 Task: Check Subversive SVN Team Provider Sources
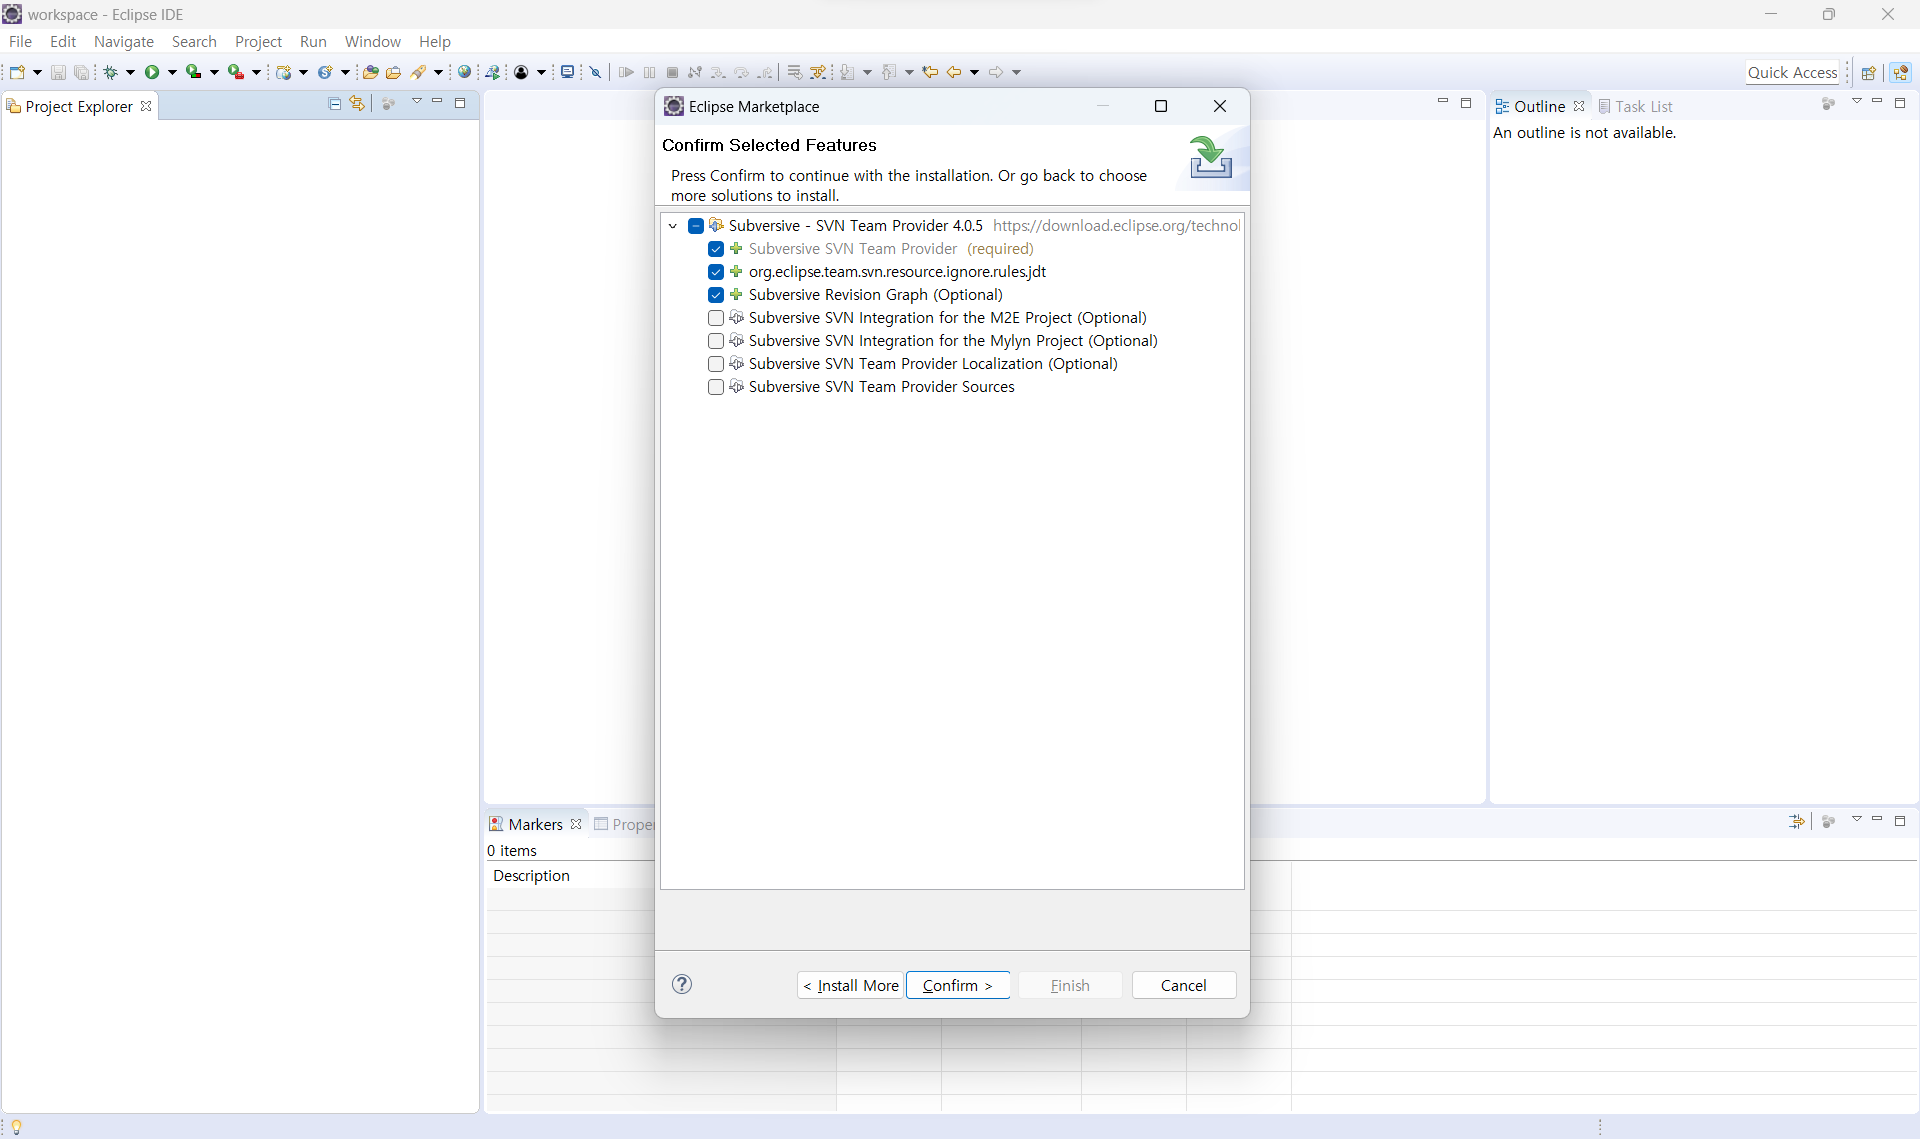[x=716, y=387]
